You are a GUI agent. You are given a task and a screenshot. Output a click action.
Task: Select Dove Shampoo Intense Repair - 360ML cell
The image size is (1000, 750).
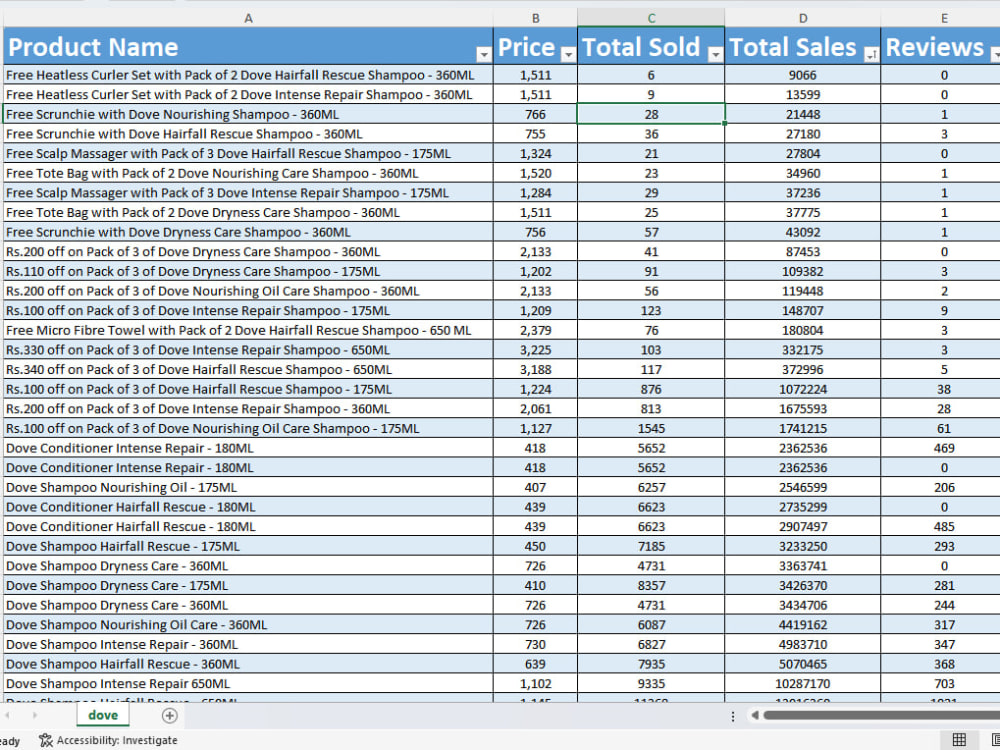click(x=248, y=644)
